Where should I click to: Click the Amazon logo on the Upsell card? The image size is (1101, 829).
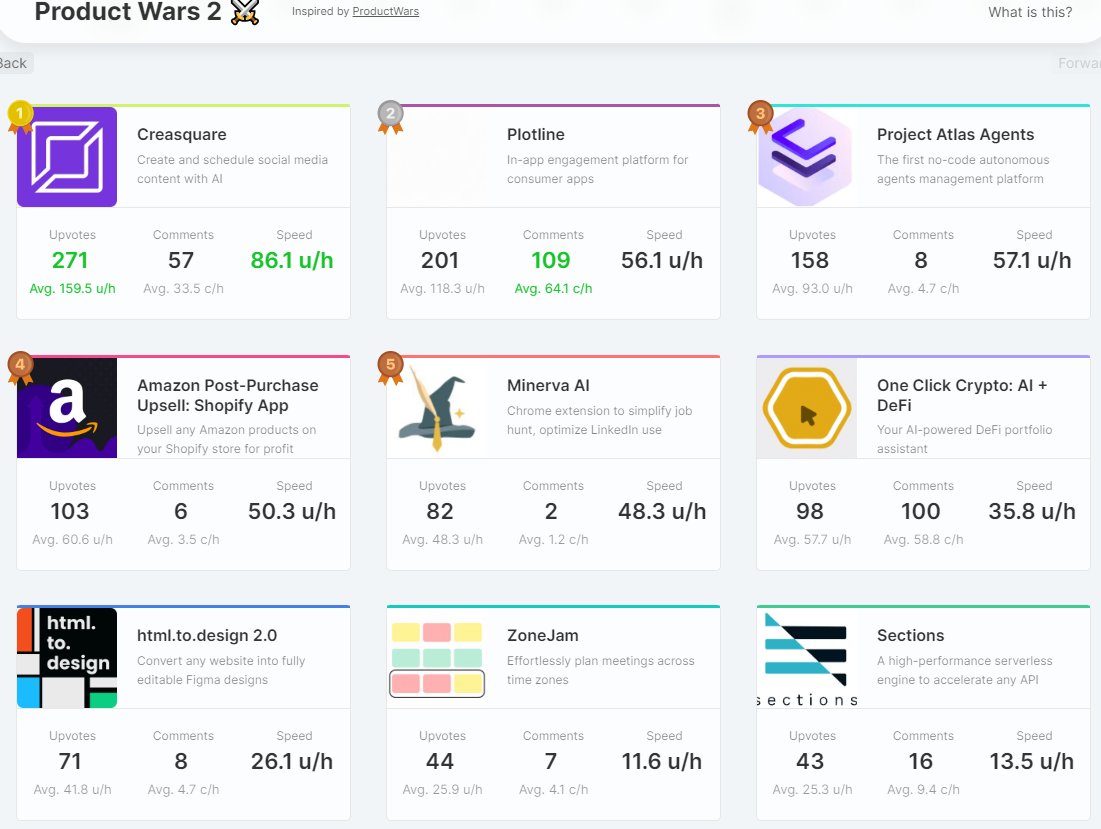tap(66, 408)
